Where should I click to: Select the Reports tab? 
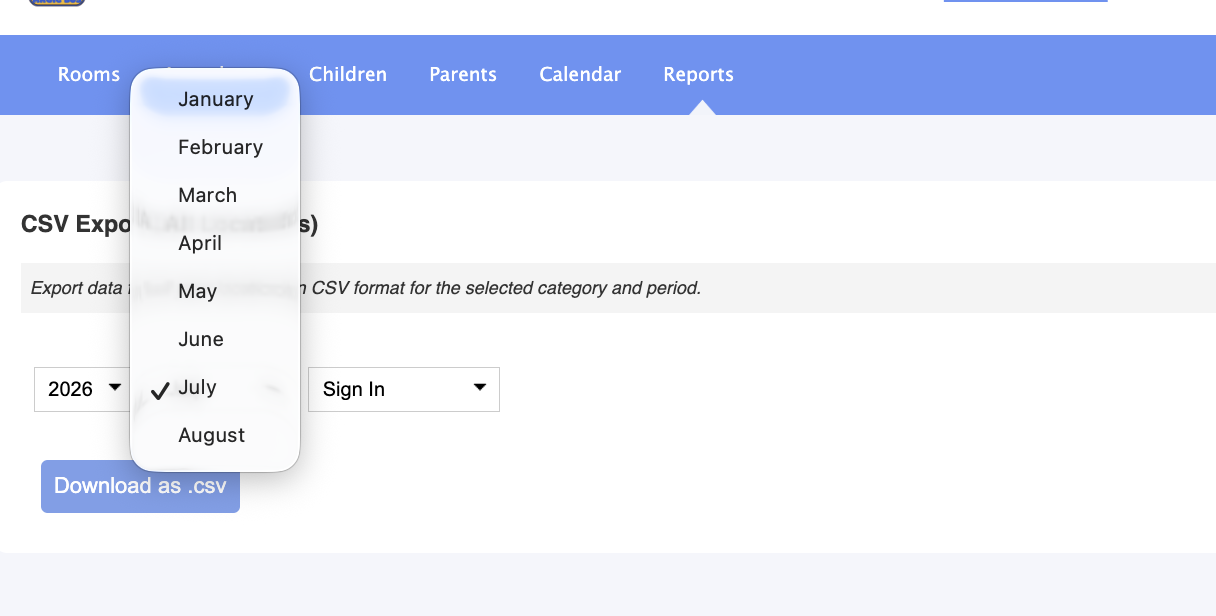coord(698,74)
